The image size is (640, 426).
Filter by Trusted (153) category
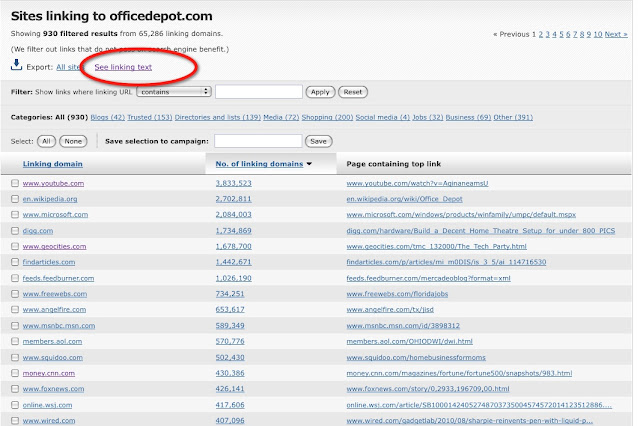point(150,118)
